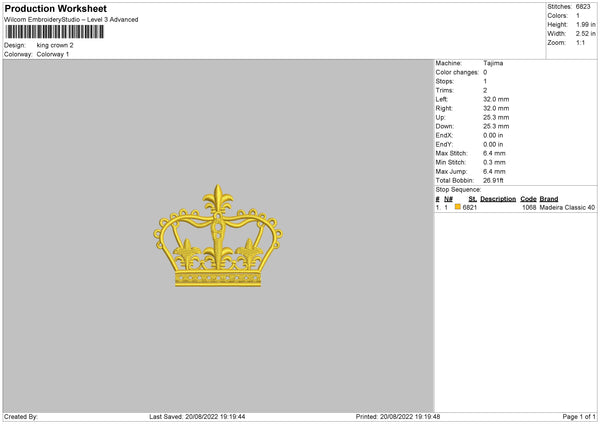
Task: Click the Right value 32.0 mm
Action: (x=496, y=108)
